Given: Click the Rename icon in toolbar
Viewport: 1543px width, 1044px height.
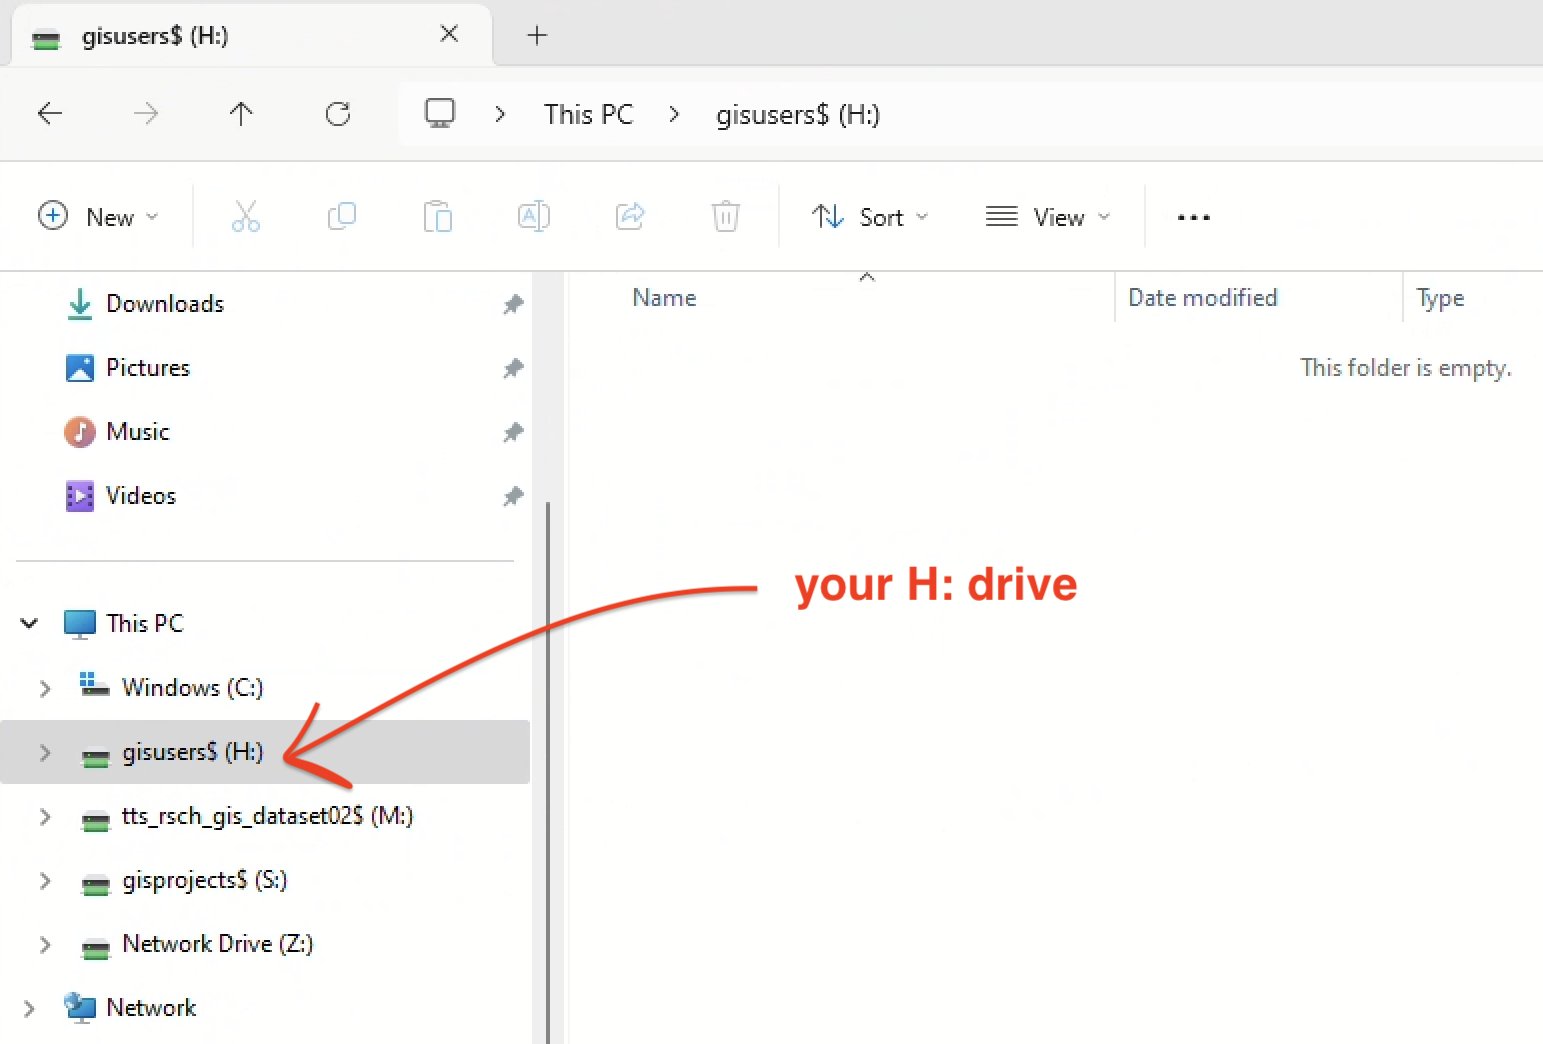Looking at the screenshot, I should coord(534,216).
